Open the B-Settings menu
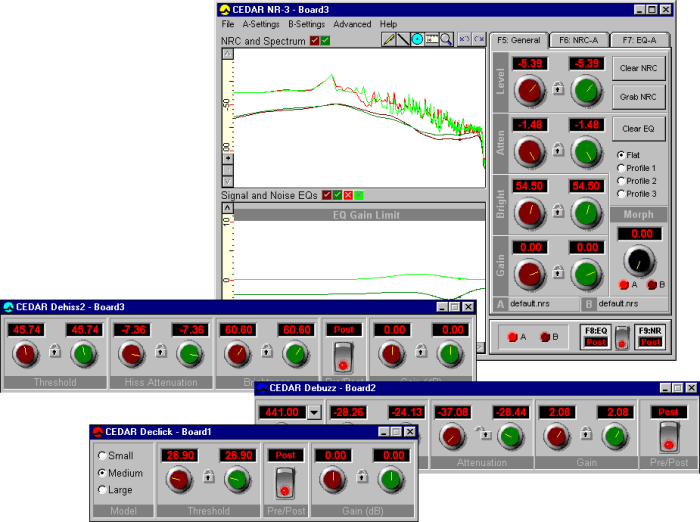Image resolution: width=700 pixels, height=522 pixels. pyautogui.click(x=307, y=24)
